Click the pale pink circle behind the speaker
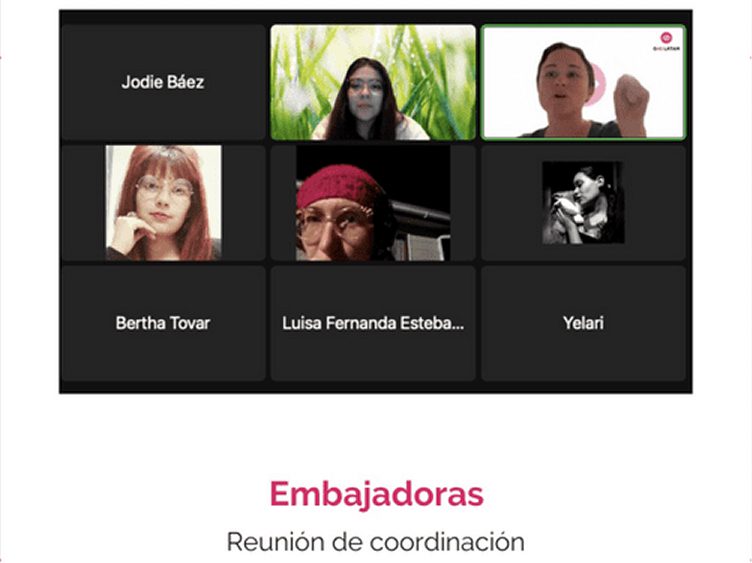 (598, 84)
